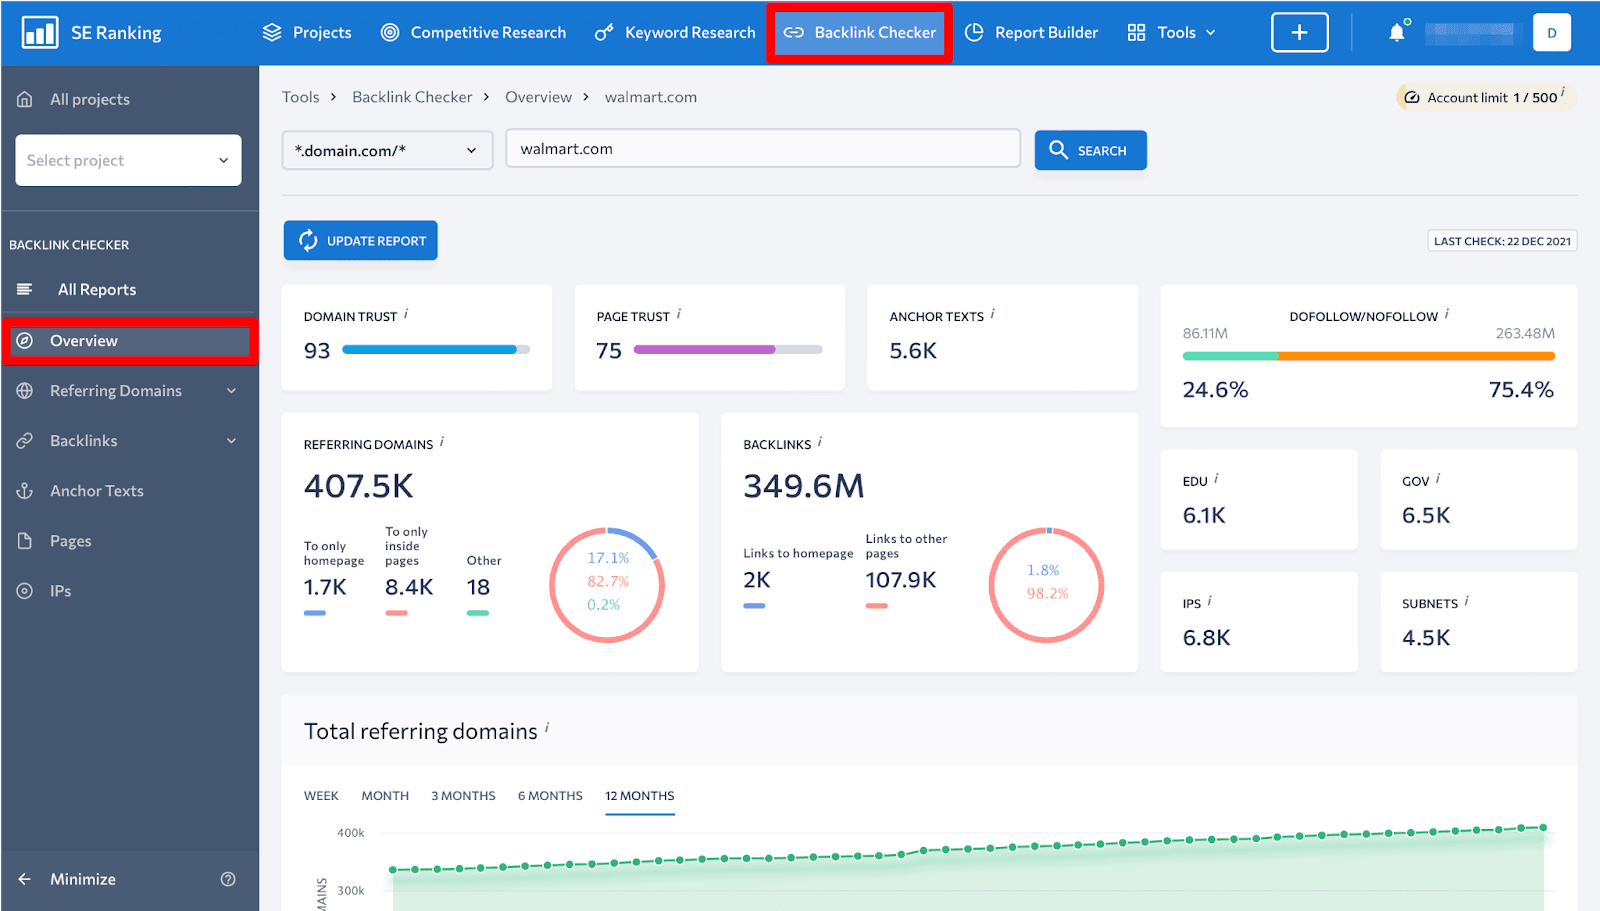This screenshot has height=911, width=1600.
Task: Click the plus add button in header
Action: coord(1299,32)
